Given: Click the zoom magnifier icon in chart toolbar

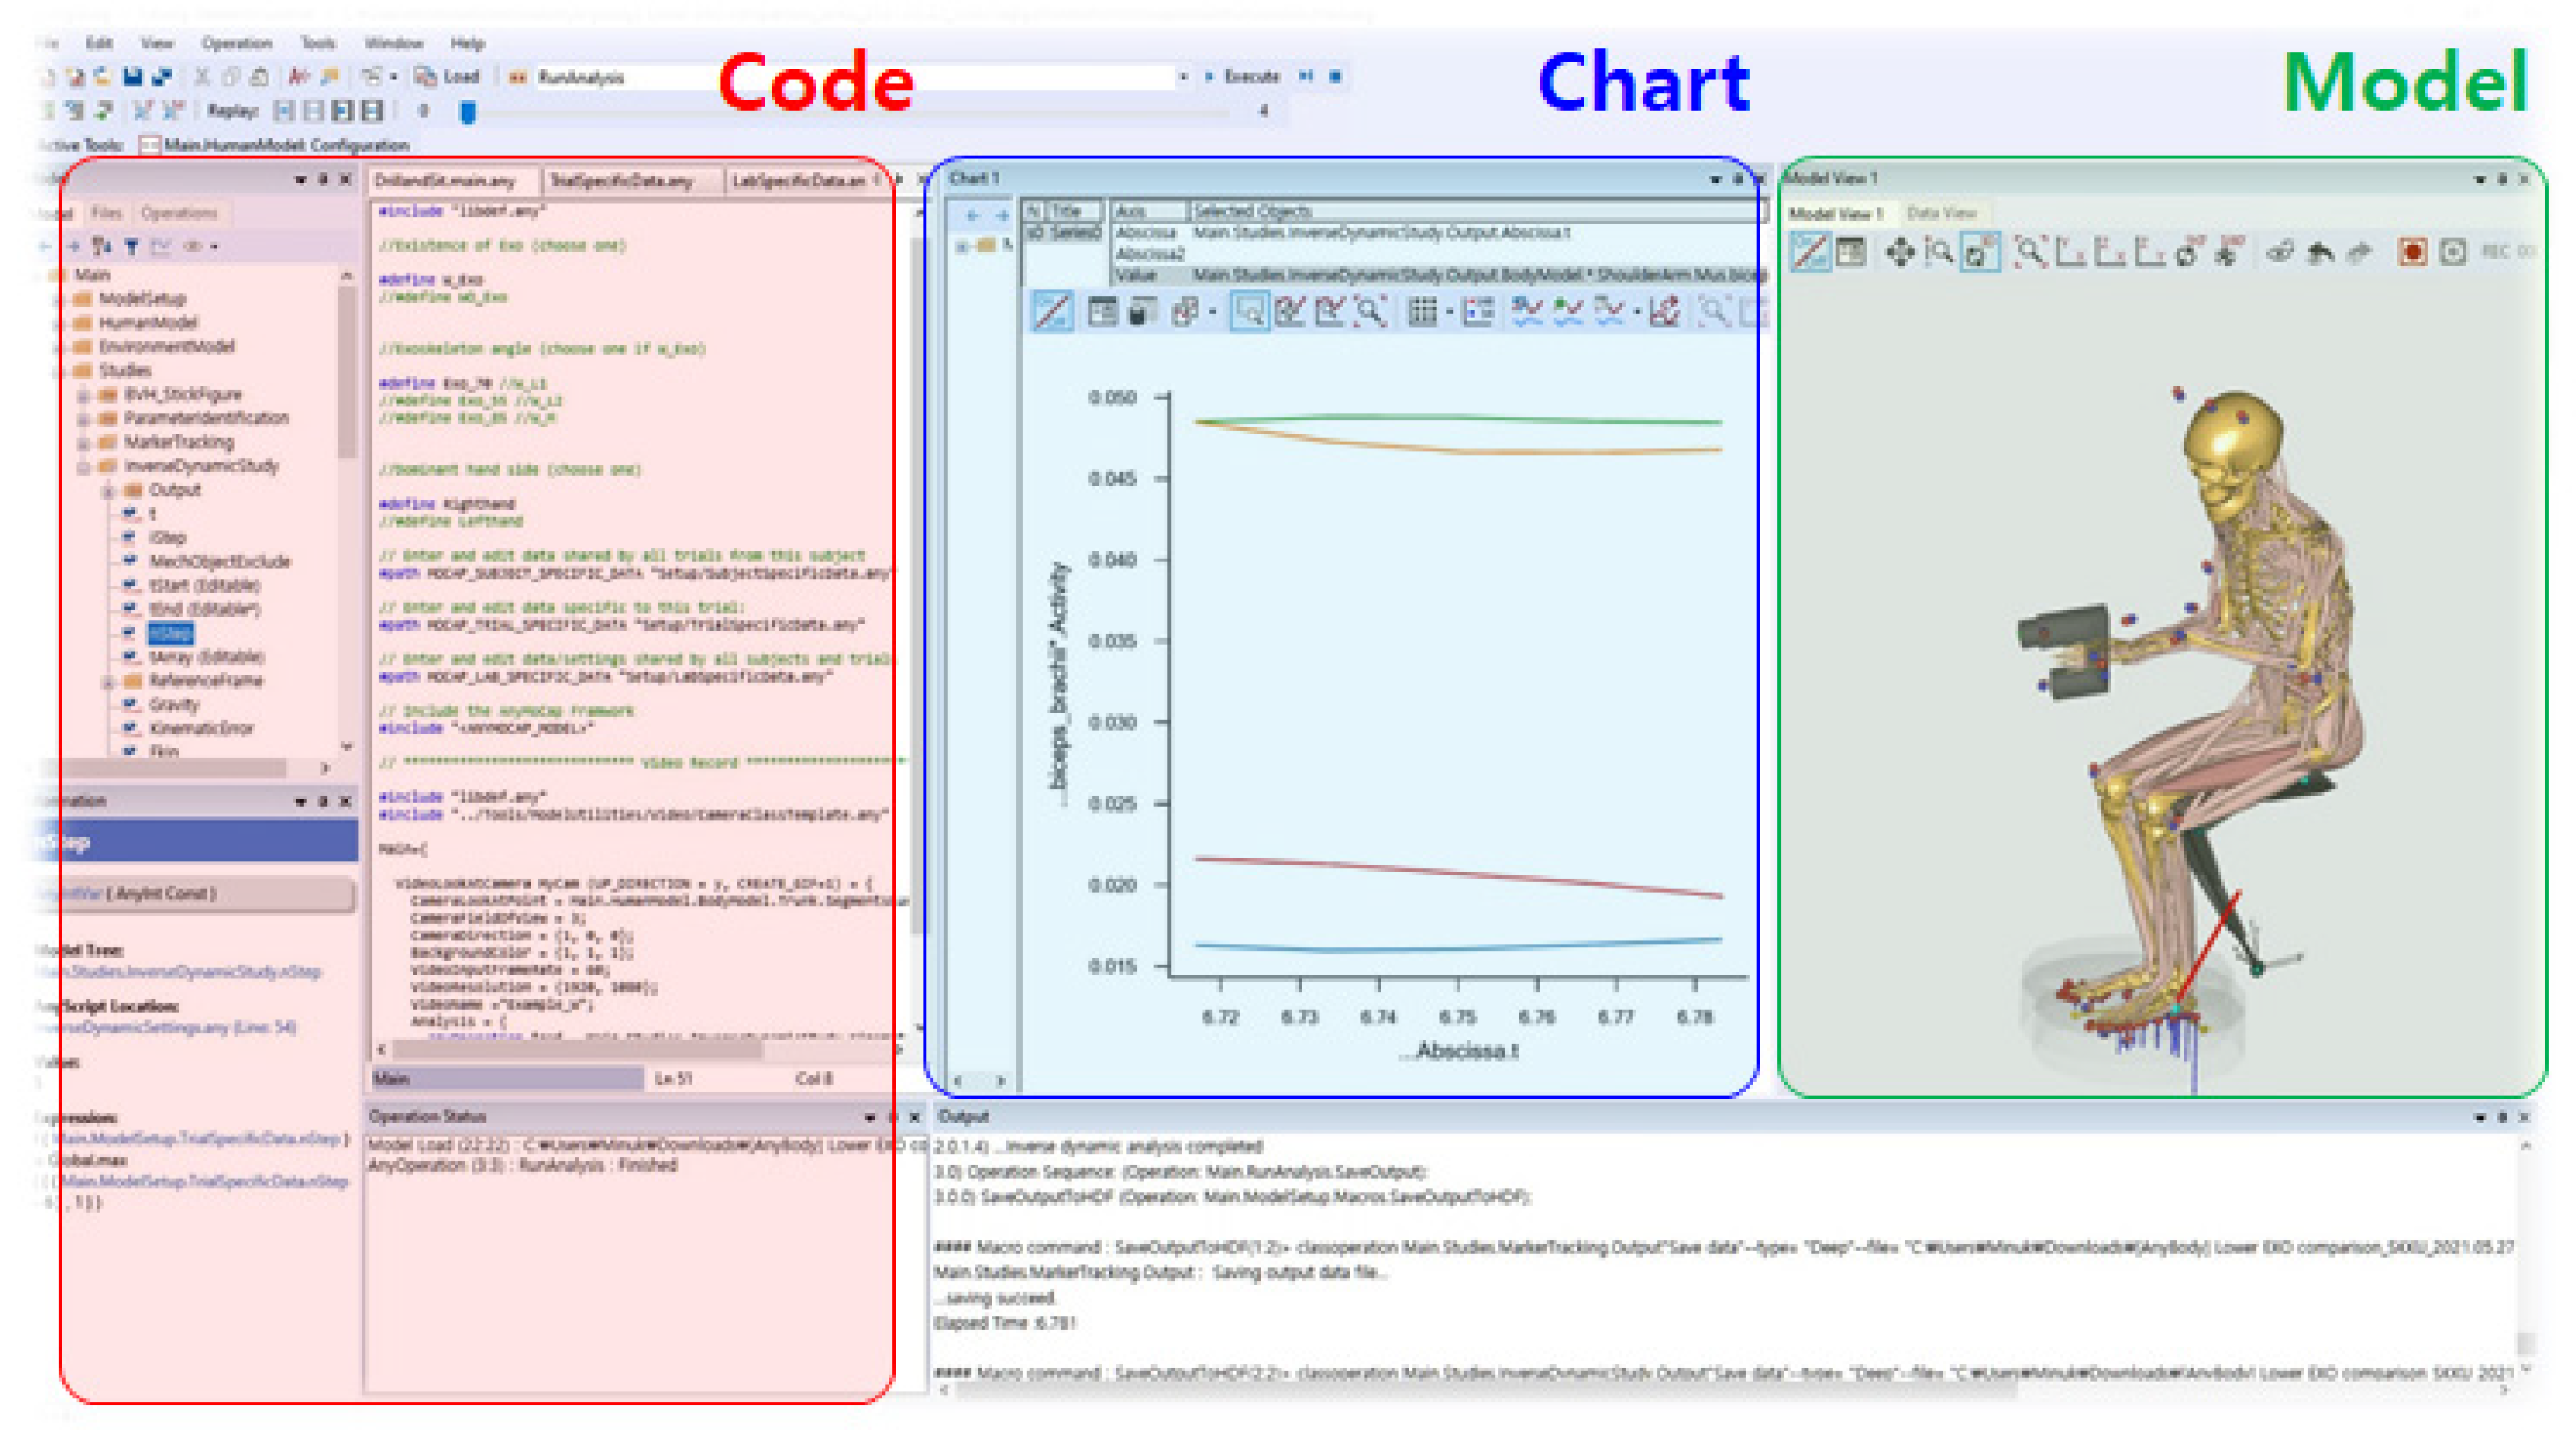Looking at the screenshot, I should (1369, 312).
